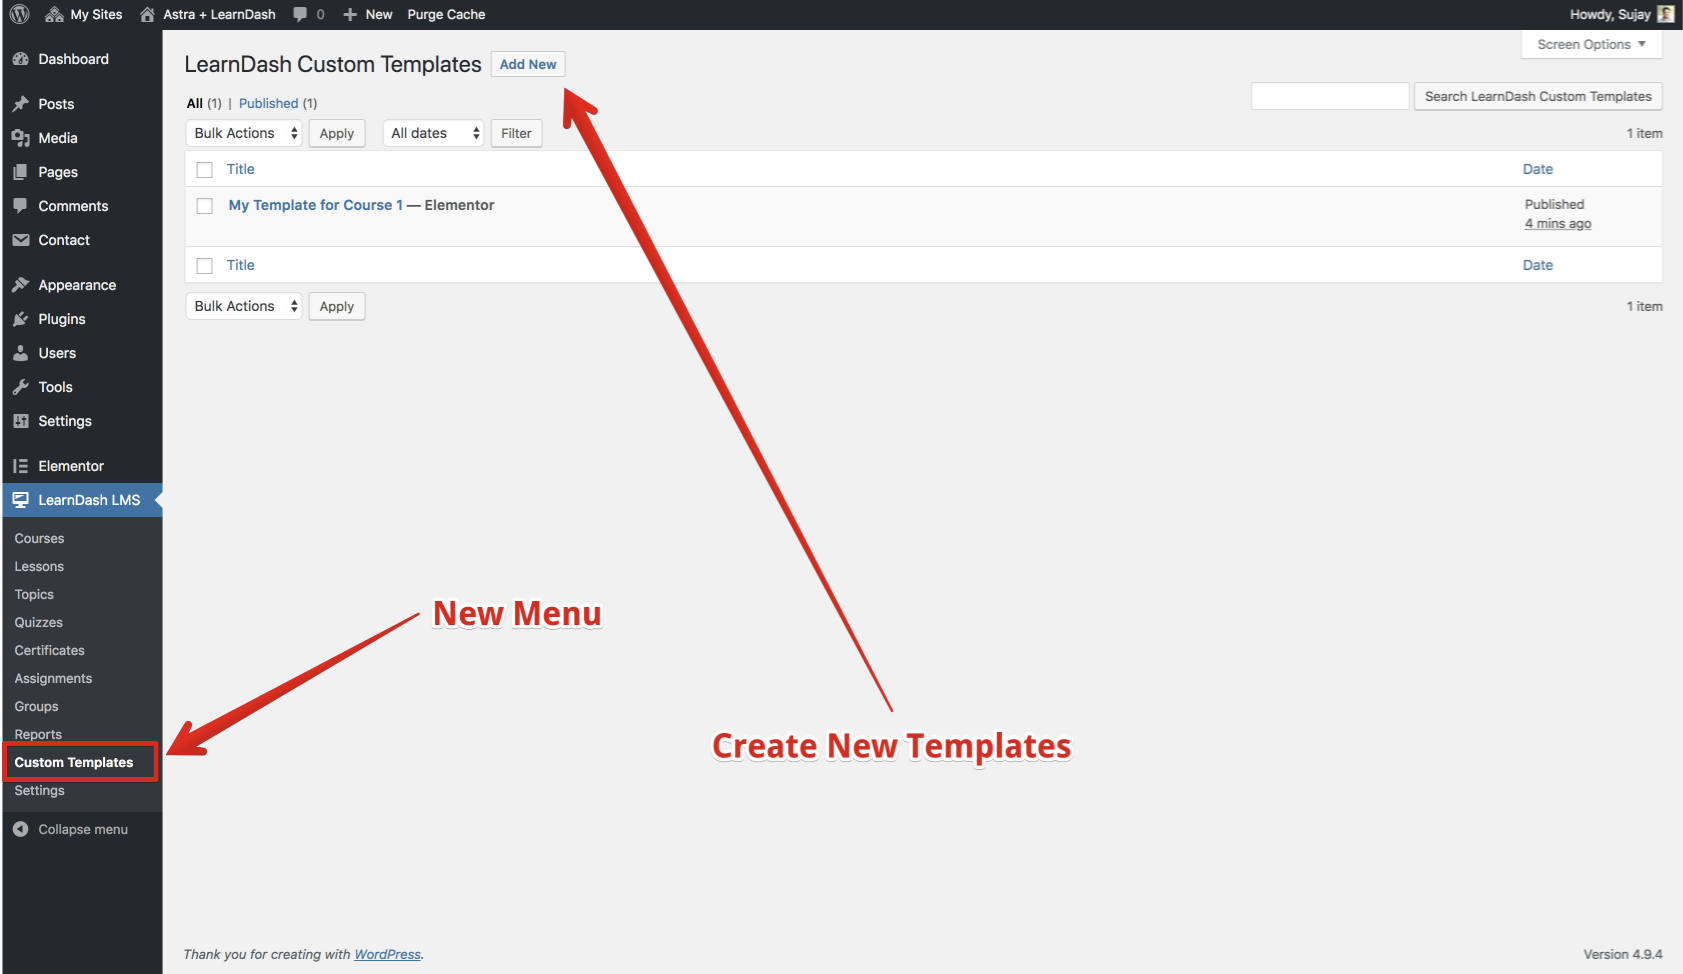This screenshot has width=1683, height=974.
Task: Click the Tools wrench icon
Action: [21, 387]
